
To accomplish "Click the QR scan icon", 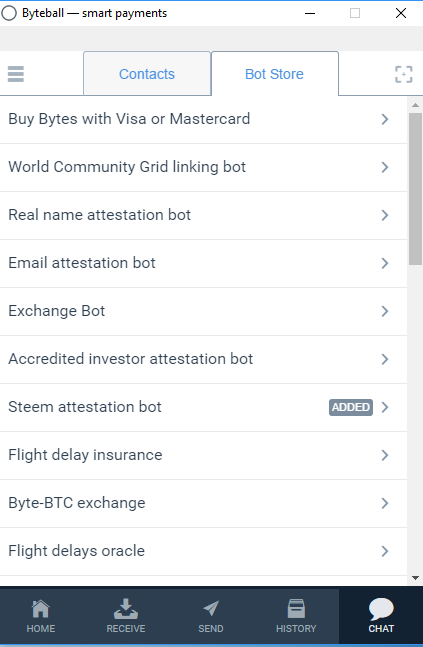I will [403, 74].
